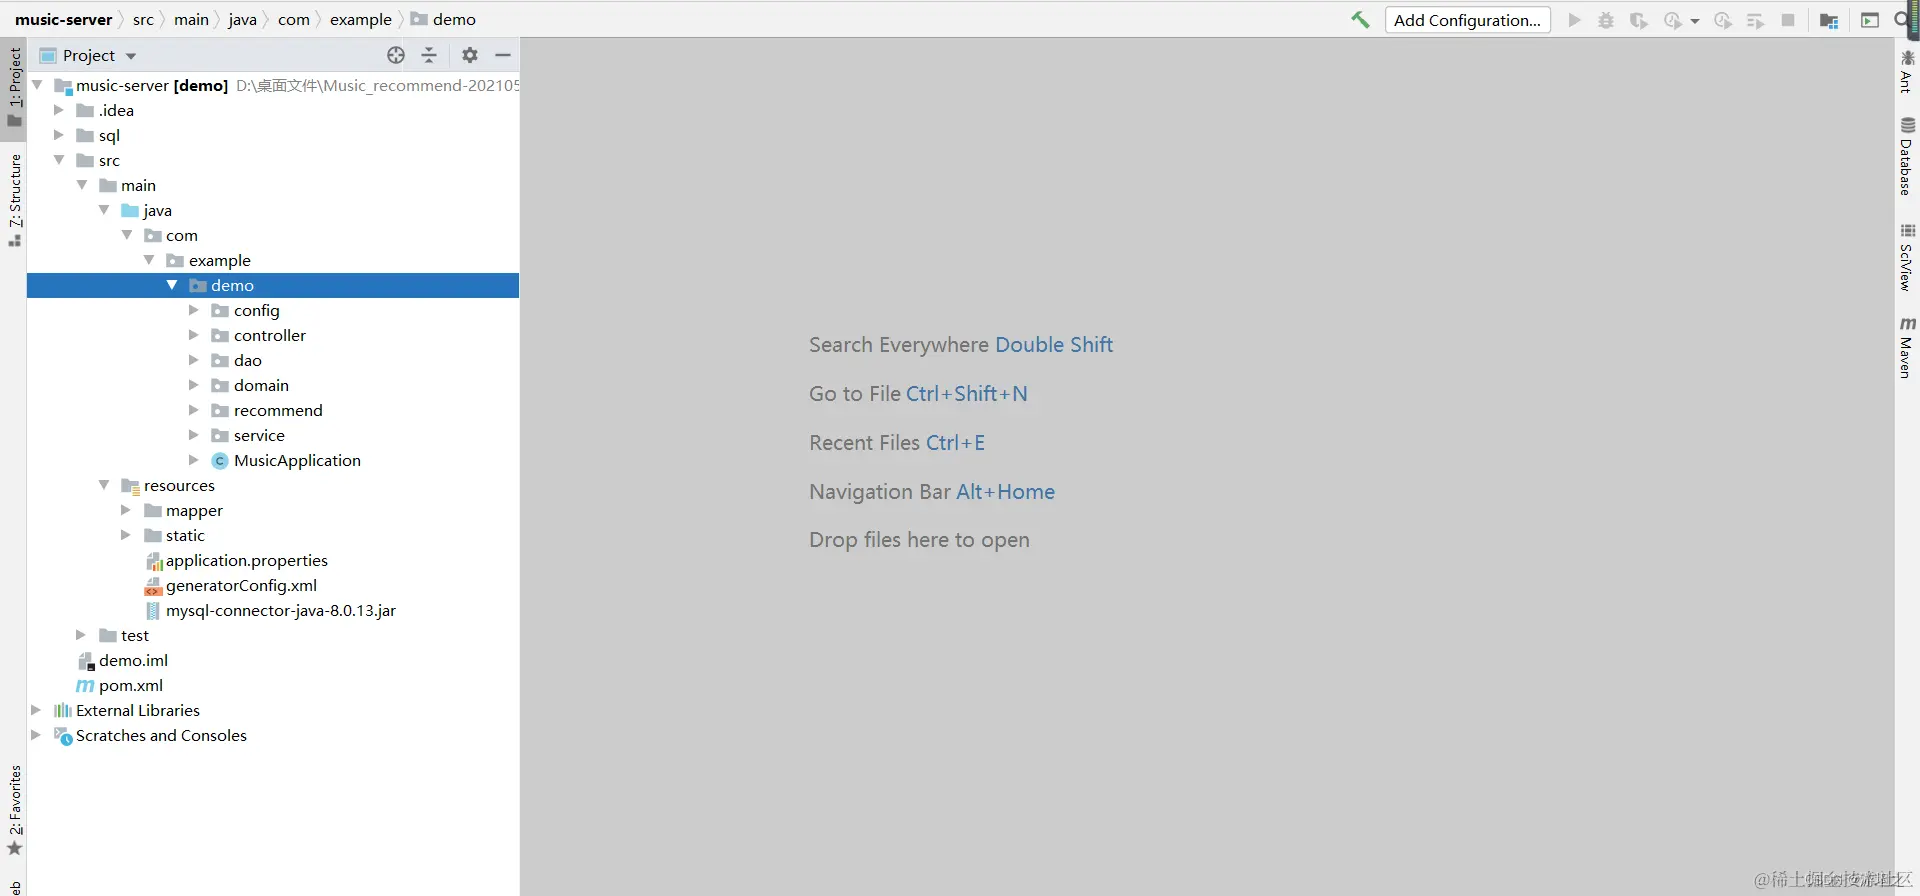Open the Ant tool window tab

1907,71
